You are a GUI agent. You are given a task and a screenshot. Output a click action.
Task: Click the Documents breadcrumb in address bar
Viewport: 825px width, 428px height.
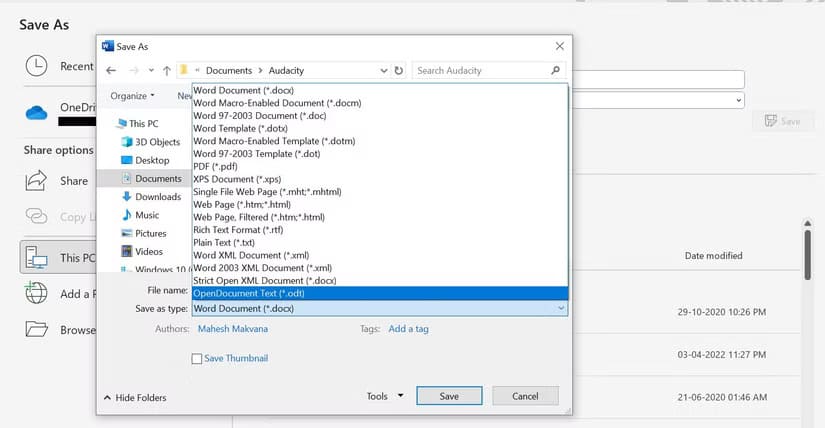pyautogui.click(x=229, y=71)
